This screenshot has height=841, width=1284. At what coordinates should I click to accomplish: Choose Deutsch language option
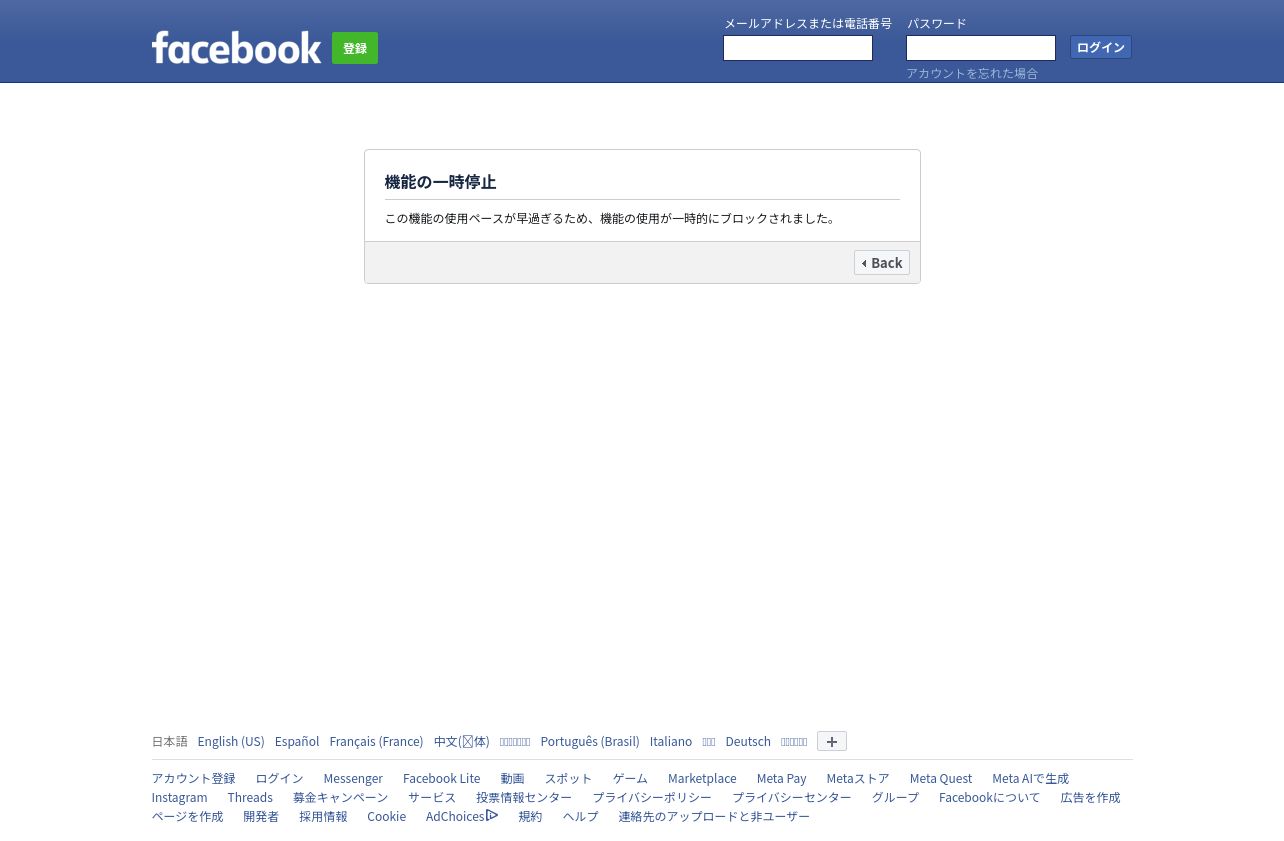pyautogui.click(x=748, y=741)
